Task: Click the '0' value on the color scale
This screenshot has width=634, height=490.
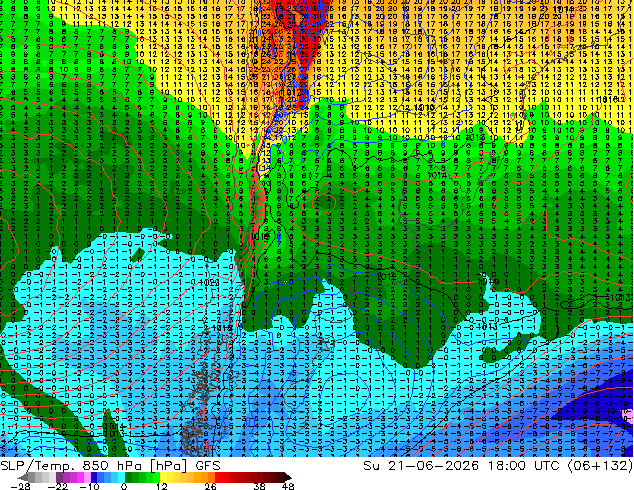Action: pyautogui.click(x=124, y=486)
